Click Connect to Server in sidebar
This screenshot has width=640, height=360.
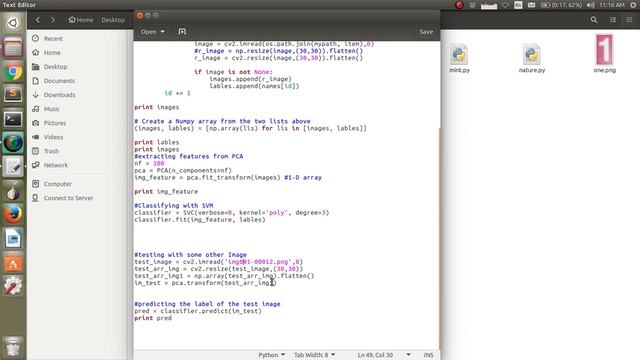coord(68,198)
